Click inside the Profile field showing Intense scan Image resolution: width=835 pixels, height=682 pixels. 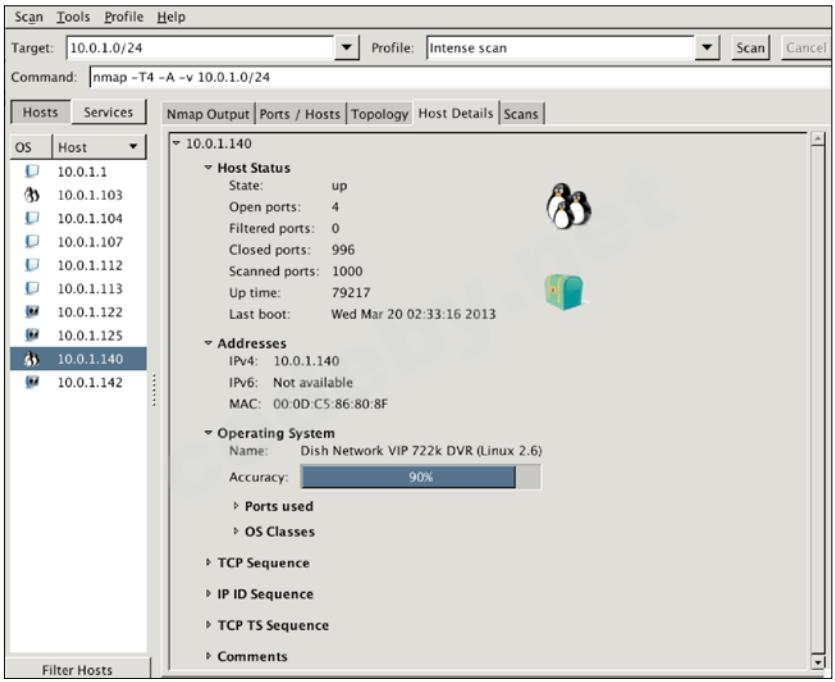[561, 48]
